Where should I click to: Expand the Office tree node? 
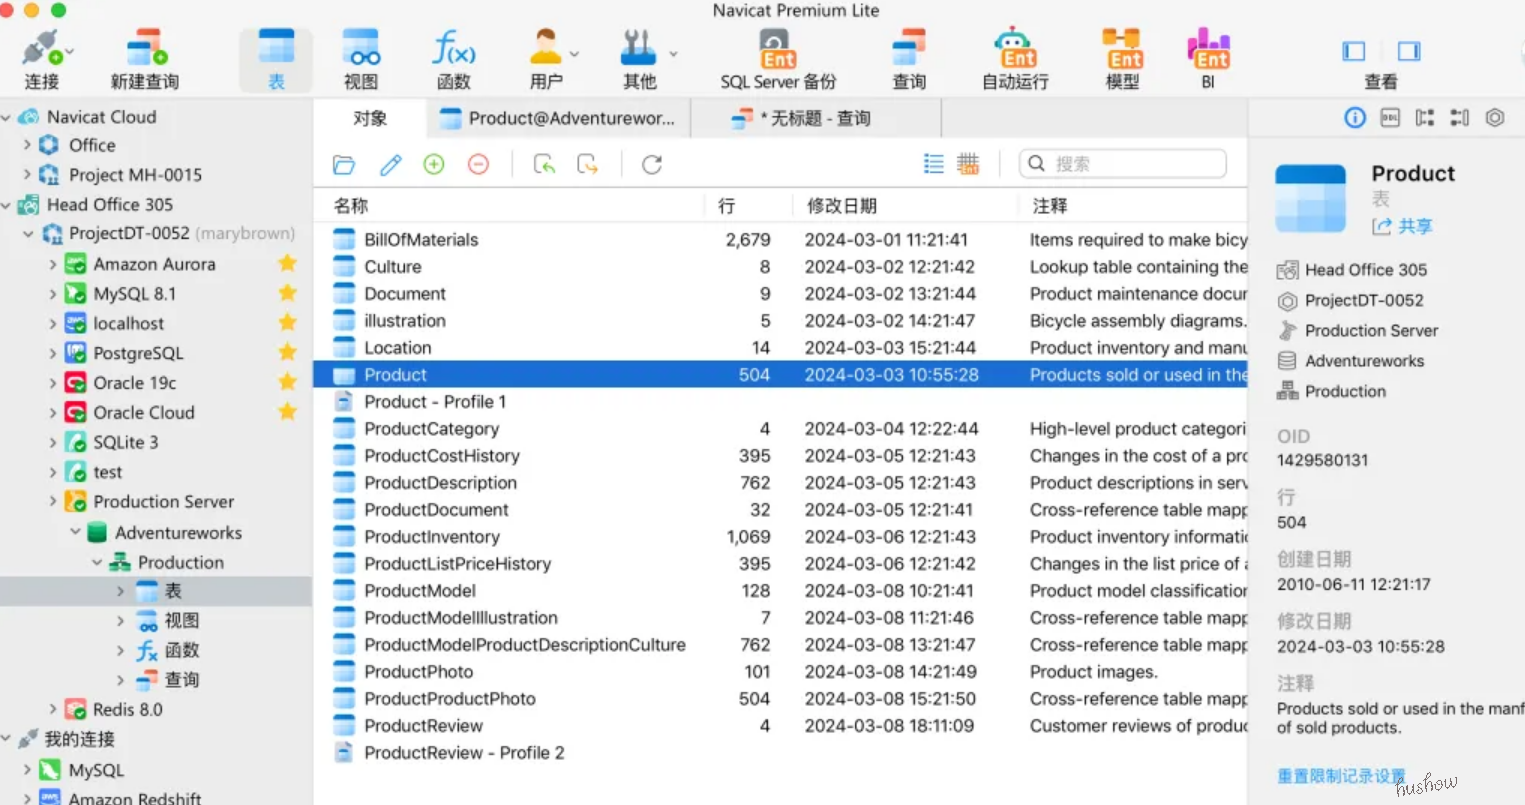click(x=27, y=145)
